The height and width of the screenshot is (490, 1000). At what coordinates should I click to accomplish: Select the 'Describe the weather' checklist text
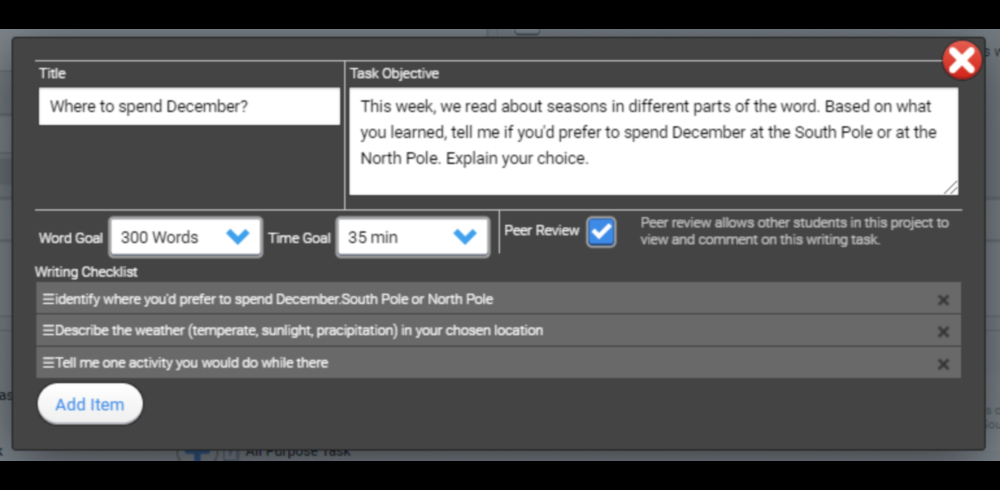pyautogui.click(x=299, y=330)
